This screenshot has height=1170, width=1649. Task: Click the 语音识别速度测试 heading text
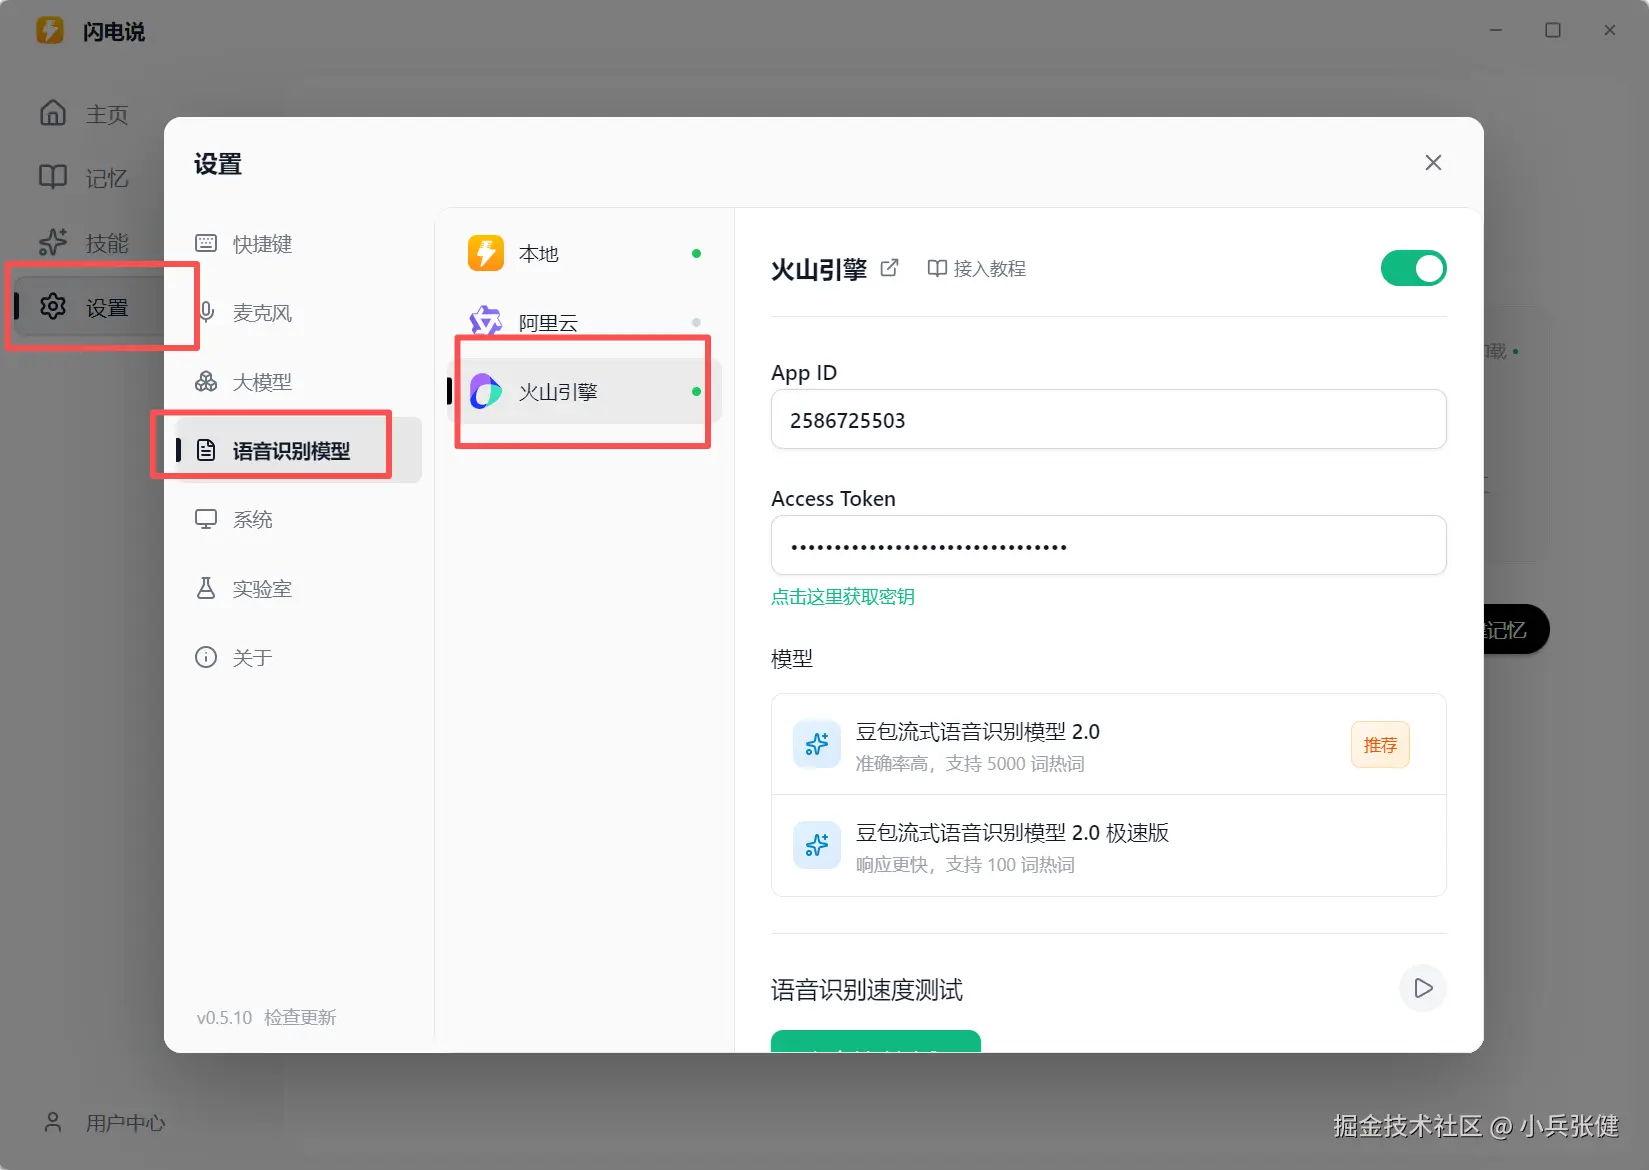click(x=867, y=990)
